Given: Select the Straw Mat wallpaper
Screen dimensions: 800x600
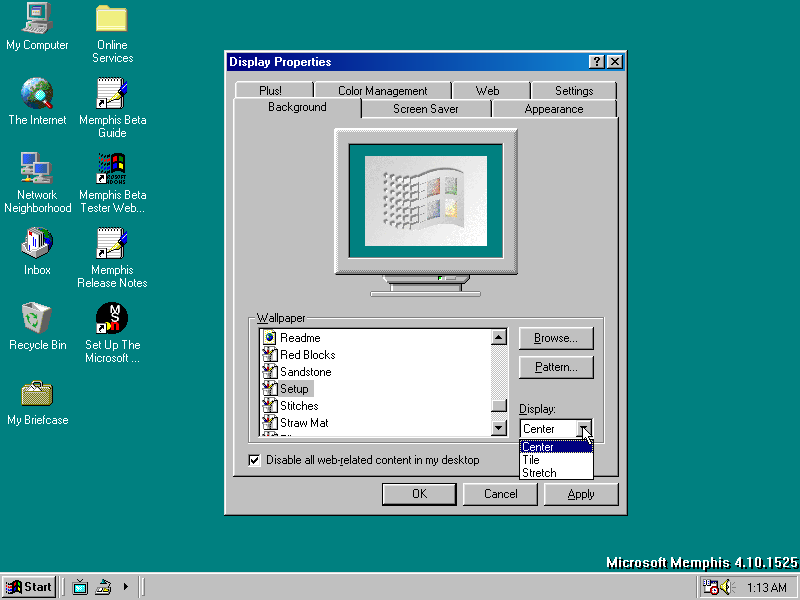Looking at the screenshot, I should 375,423.
